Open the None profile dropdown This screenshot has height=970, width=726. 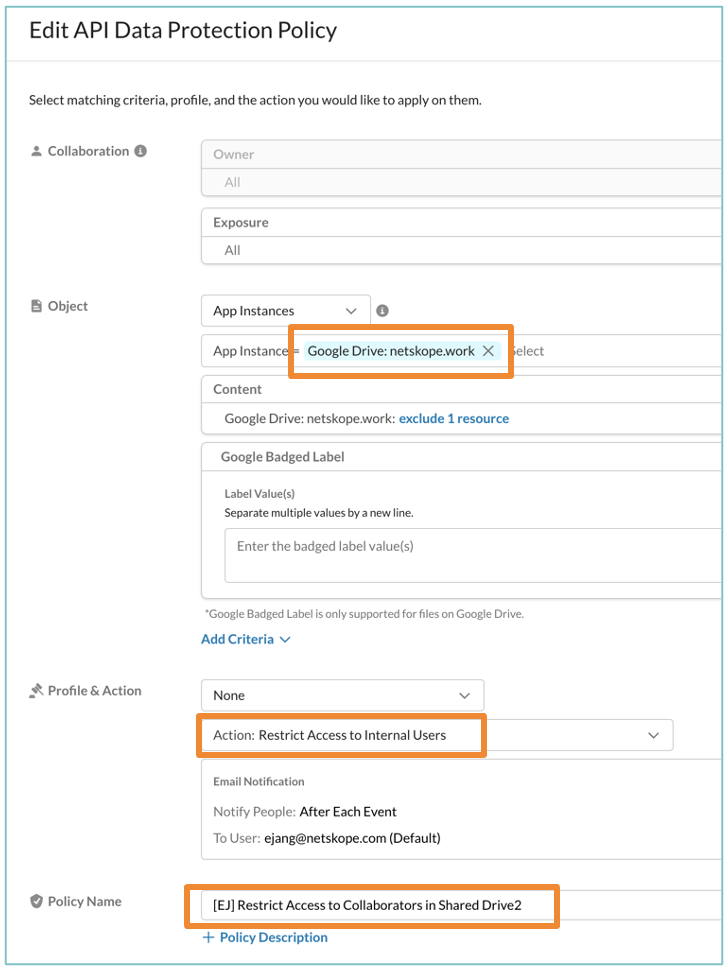point(343,694)
